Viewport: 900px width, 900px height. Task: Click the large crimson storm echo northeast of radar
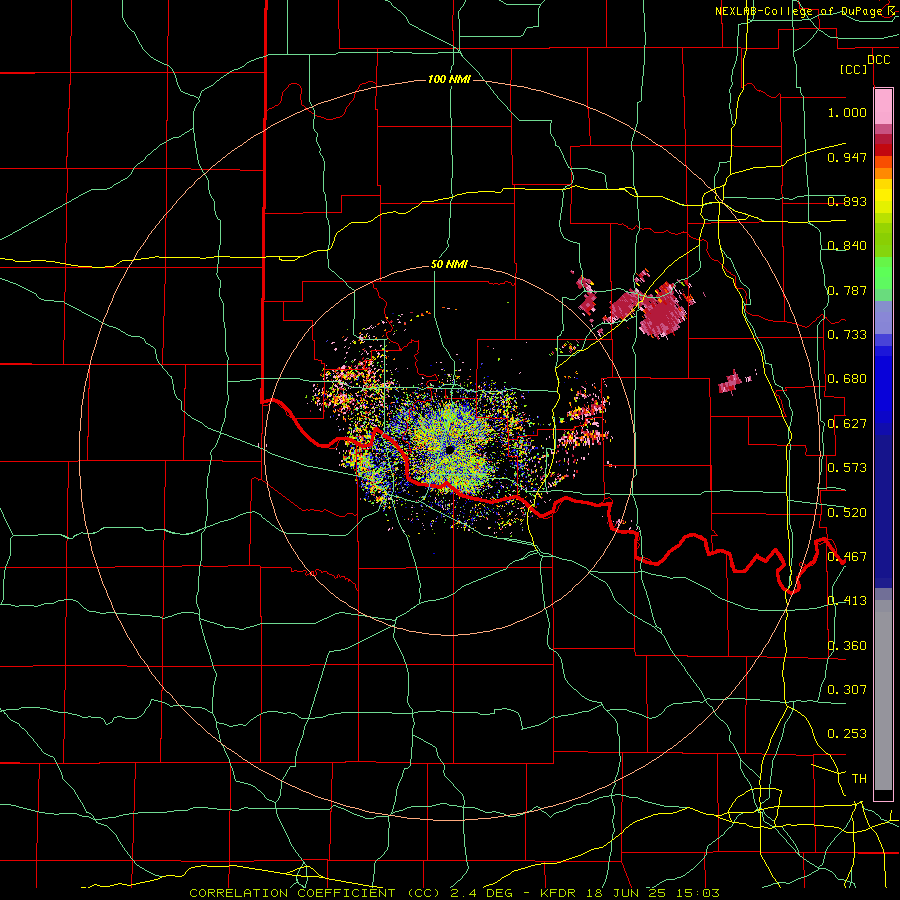point(663,313)
